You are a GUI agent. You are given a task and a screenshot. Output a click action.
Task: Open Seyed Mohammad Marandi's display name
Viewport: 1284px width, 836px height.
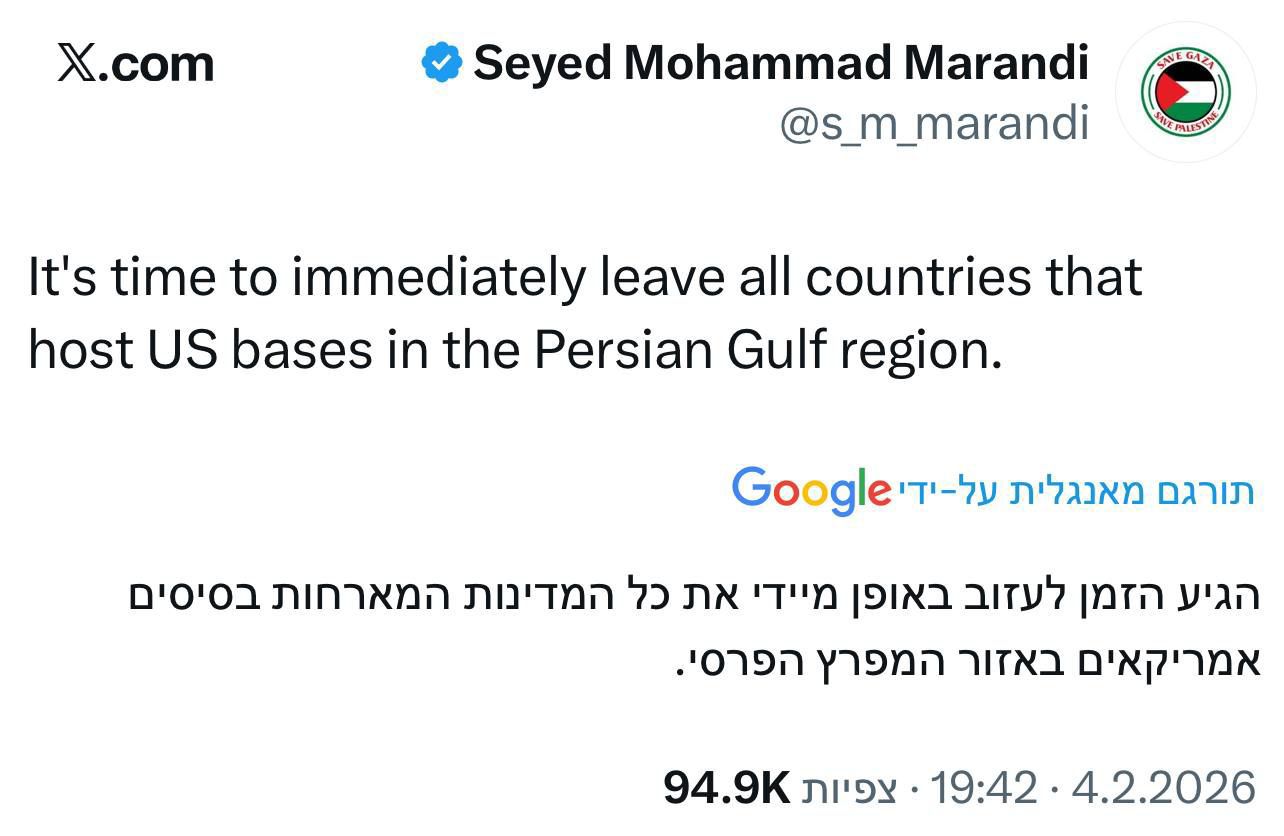click(780, 63)
